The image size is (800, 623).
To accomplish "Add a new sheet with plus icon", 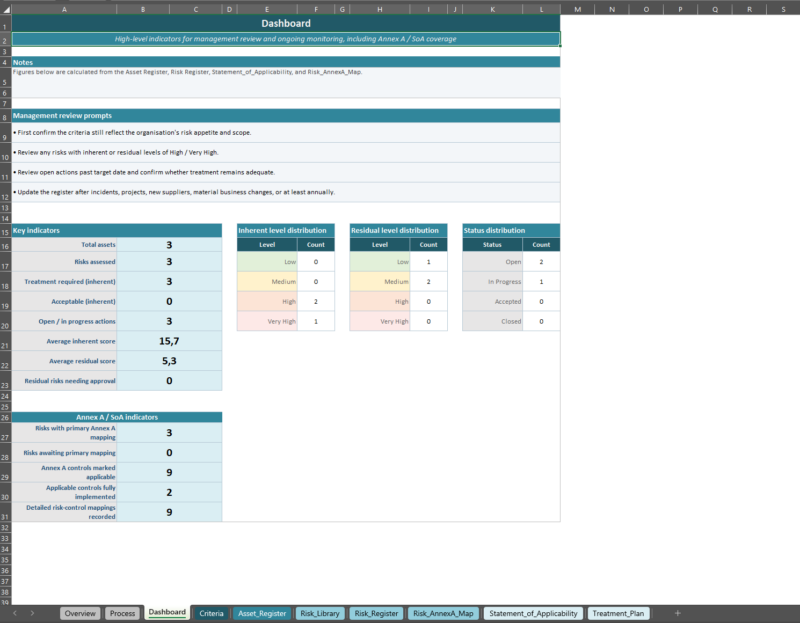I will [x=678, y=613].
